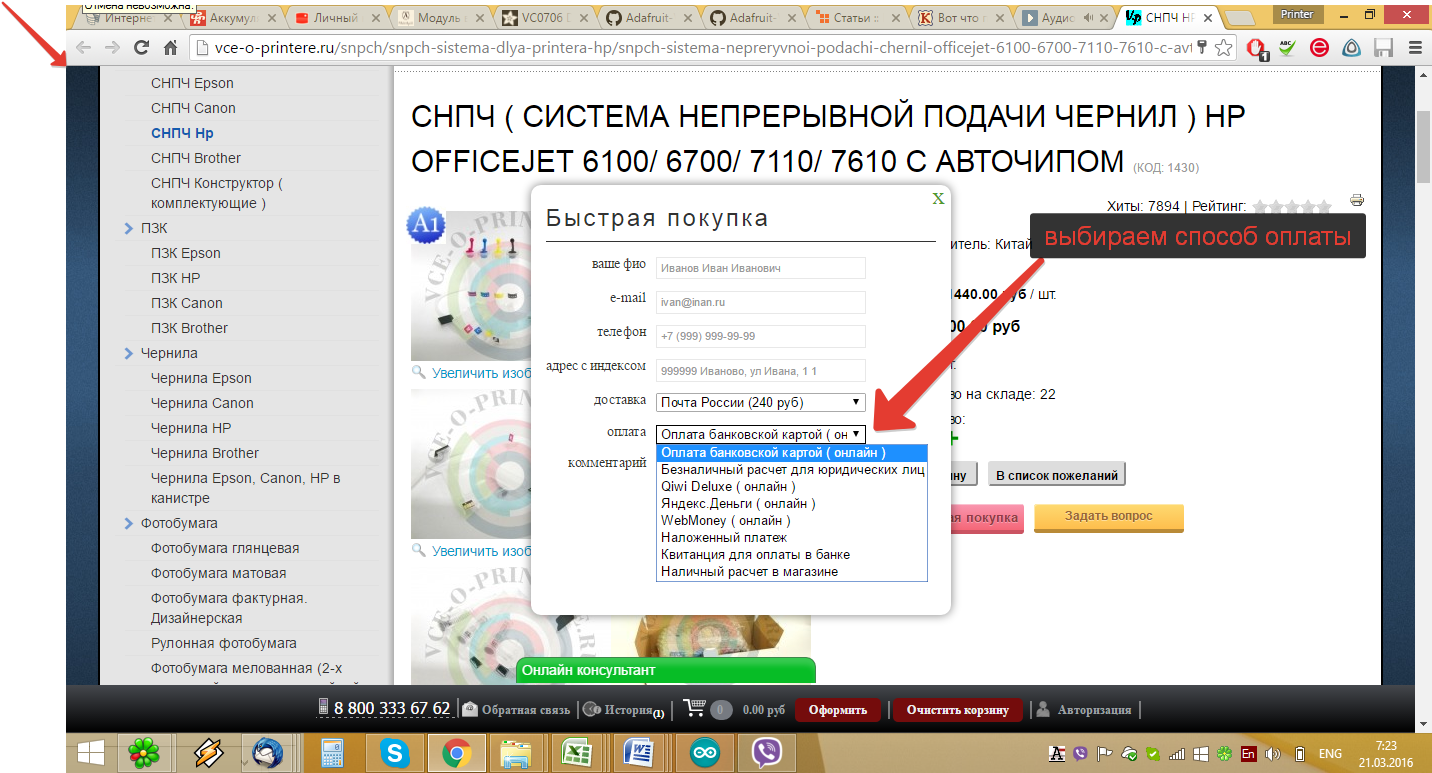Viewport: 1432px width, 773px height.
Task: Click the browser reload icon
Action: point(141,48)
